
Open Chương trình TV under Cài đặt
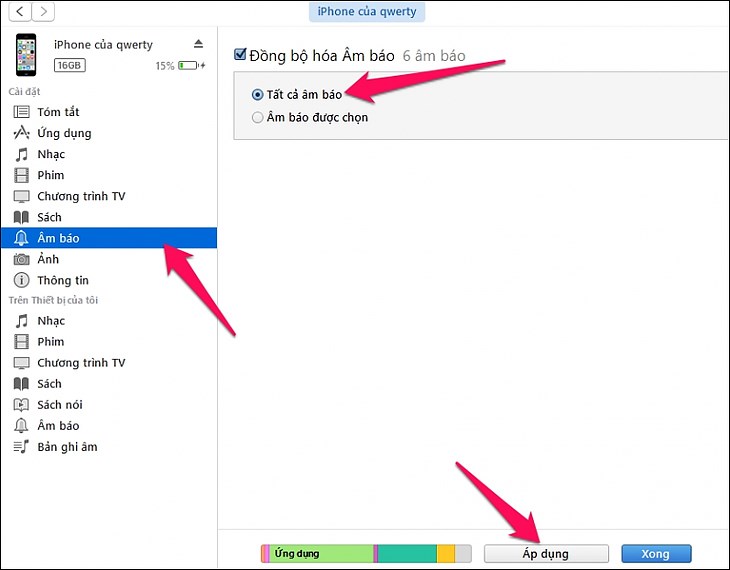point(81,196)
